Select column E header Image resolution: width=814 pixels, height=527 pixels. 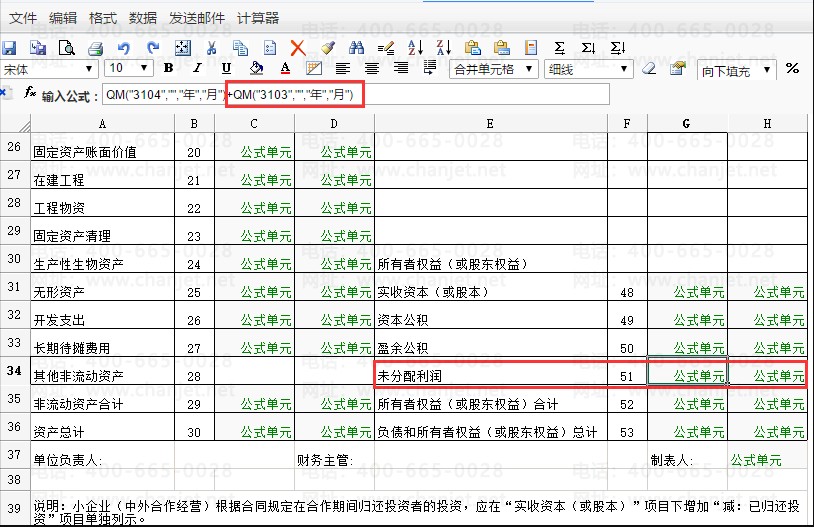coord(490,124)
